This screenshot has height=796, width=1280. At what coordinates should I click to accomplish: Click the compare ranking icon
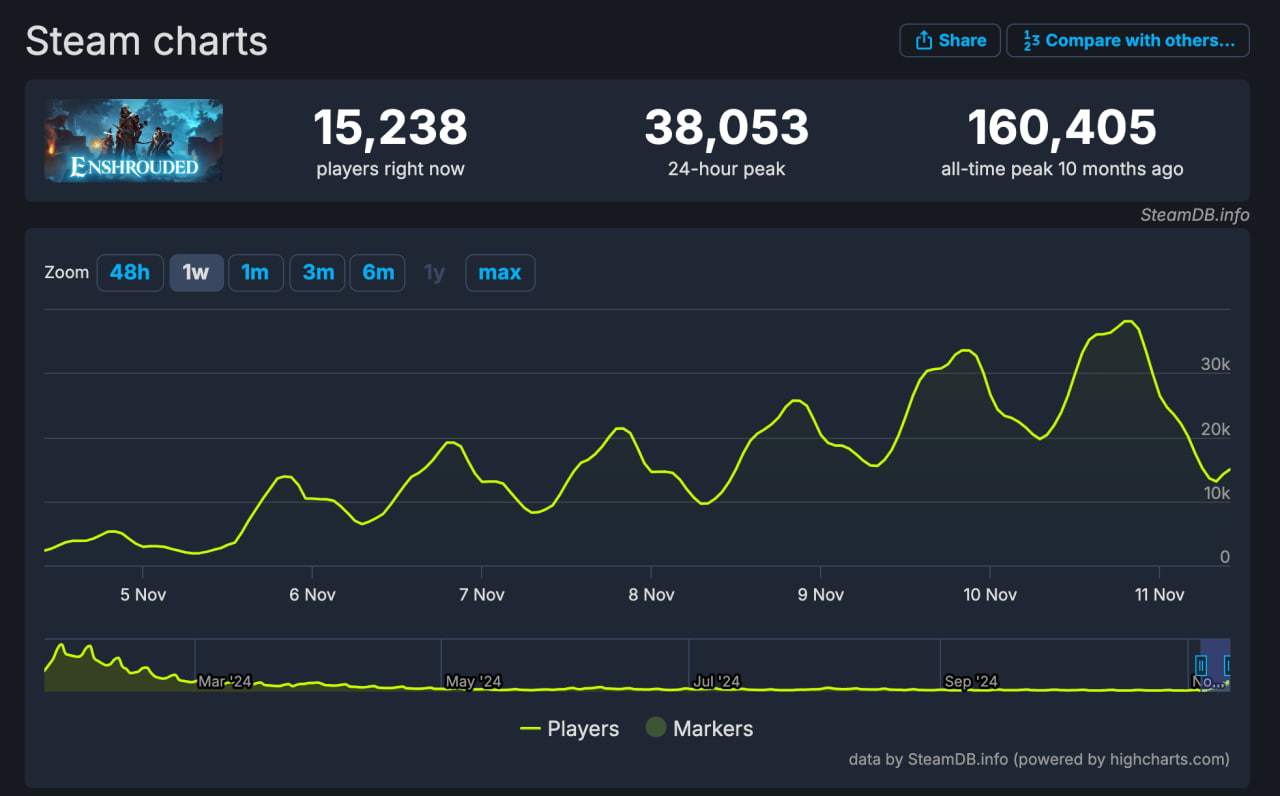coord(1030,41)
